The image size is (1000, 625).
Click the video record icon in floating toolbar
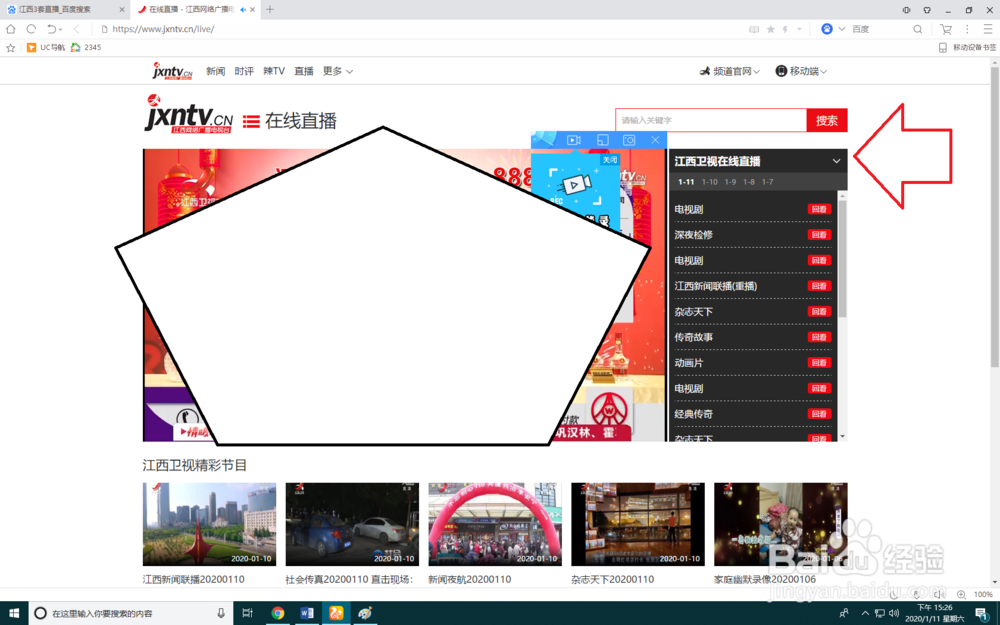pyautogui.click(x=573, y=140)
